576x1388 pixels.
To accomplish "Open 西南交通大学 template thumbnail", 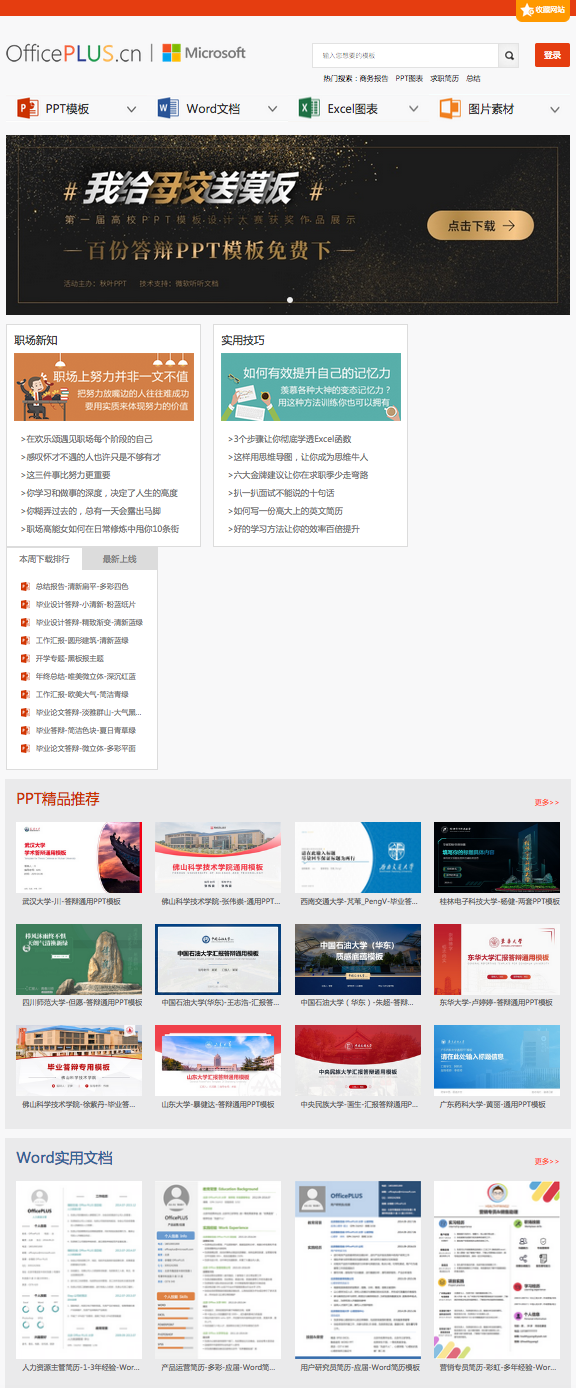I will point(358,858).
